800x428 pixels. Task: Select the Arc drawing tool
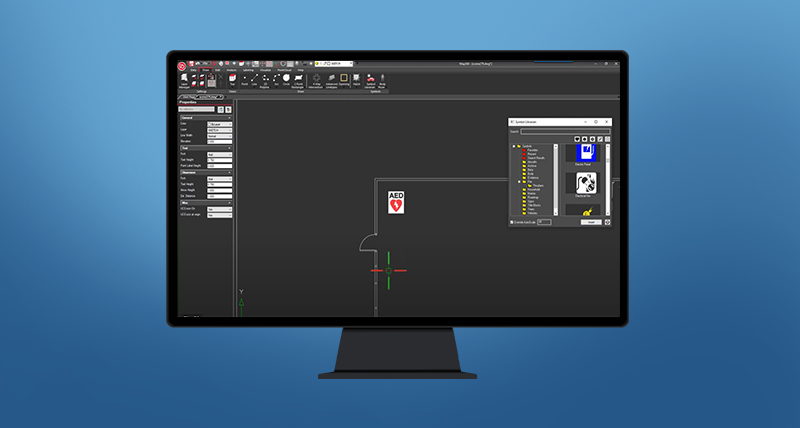(x=275, y=78)
